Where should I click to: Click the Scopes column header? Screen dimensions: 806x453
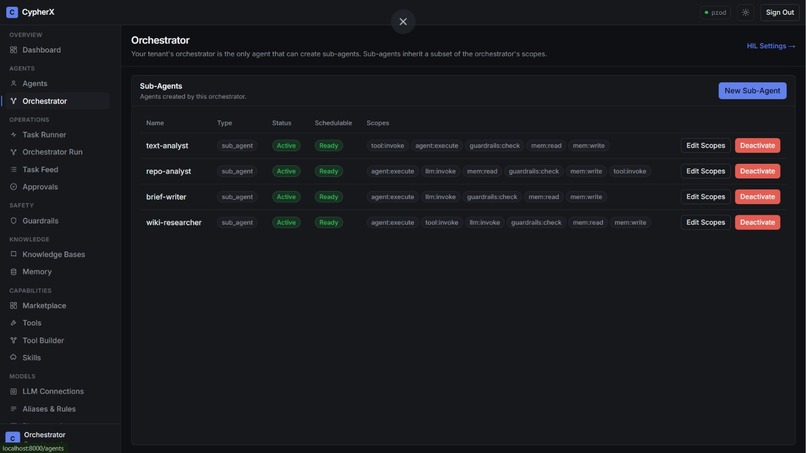378,123
